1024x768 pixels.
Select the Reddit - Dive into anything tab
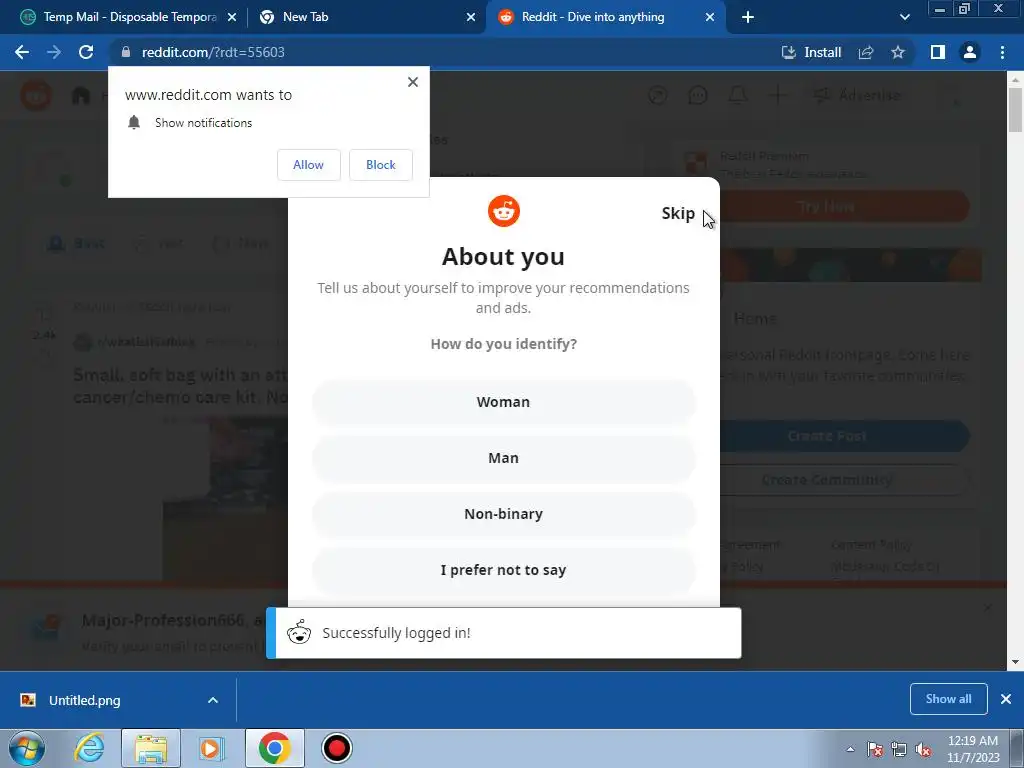coord(604,17)
